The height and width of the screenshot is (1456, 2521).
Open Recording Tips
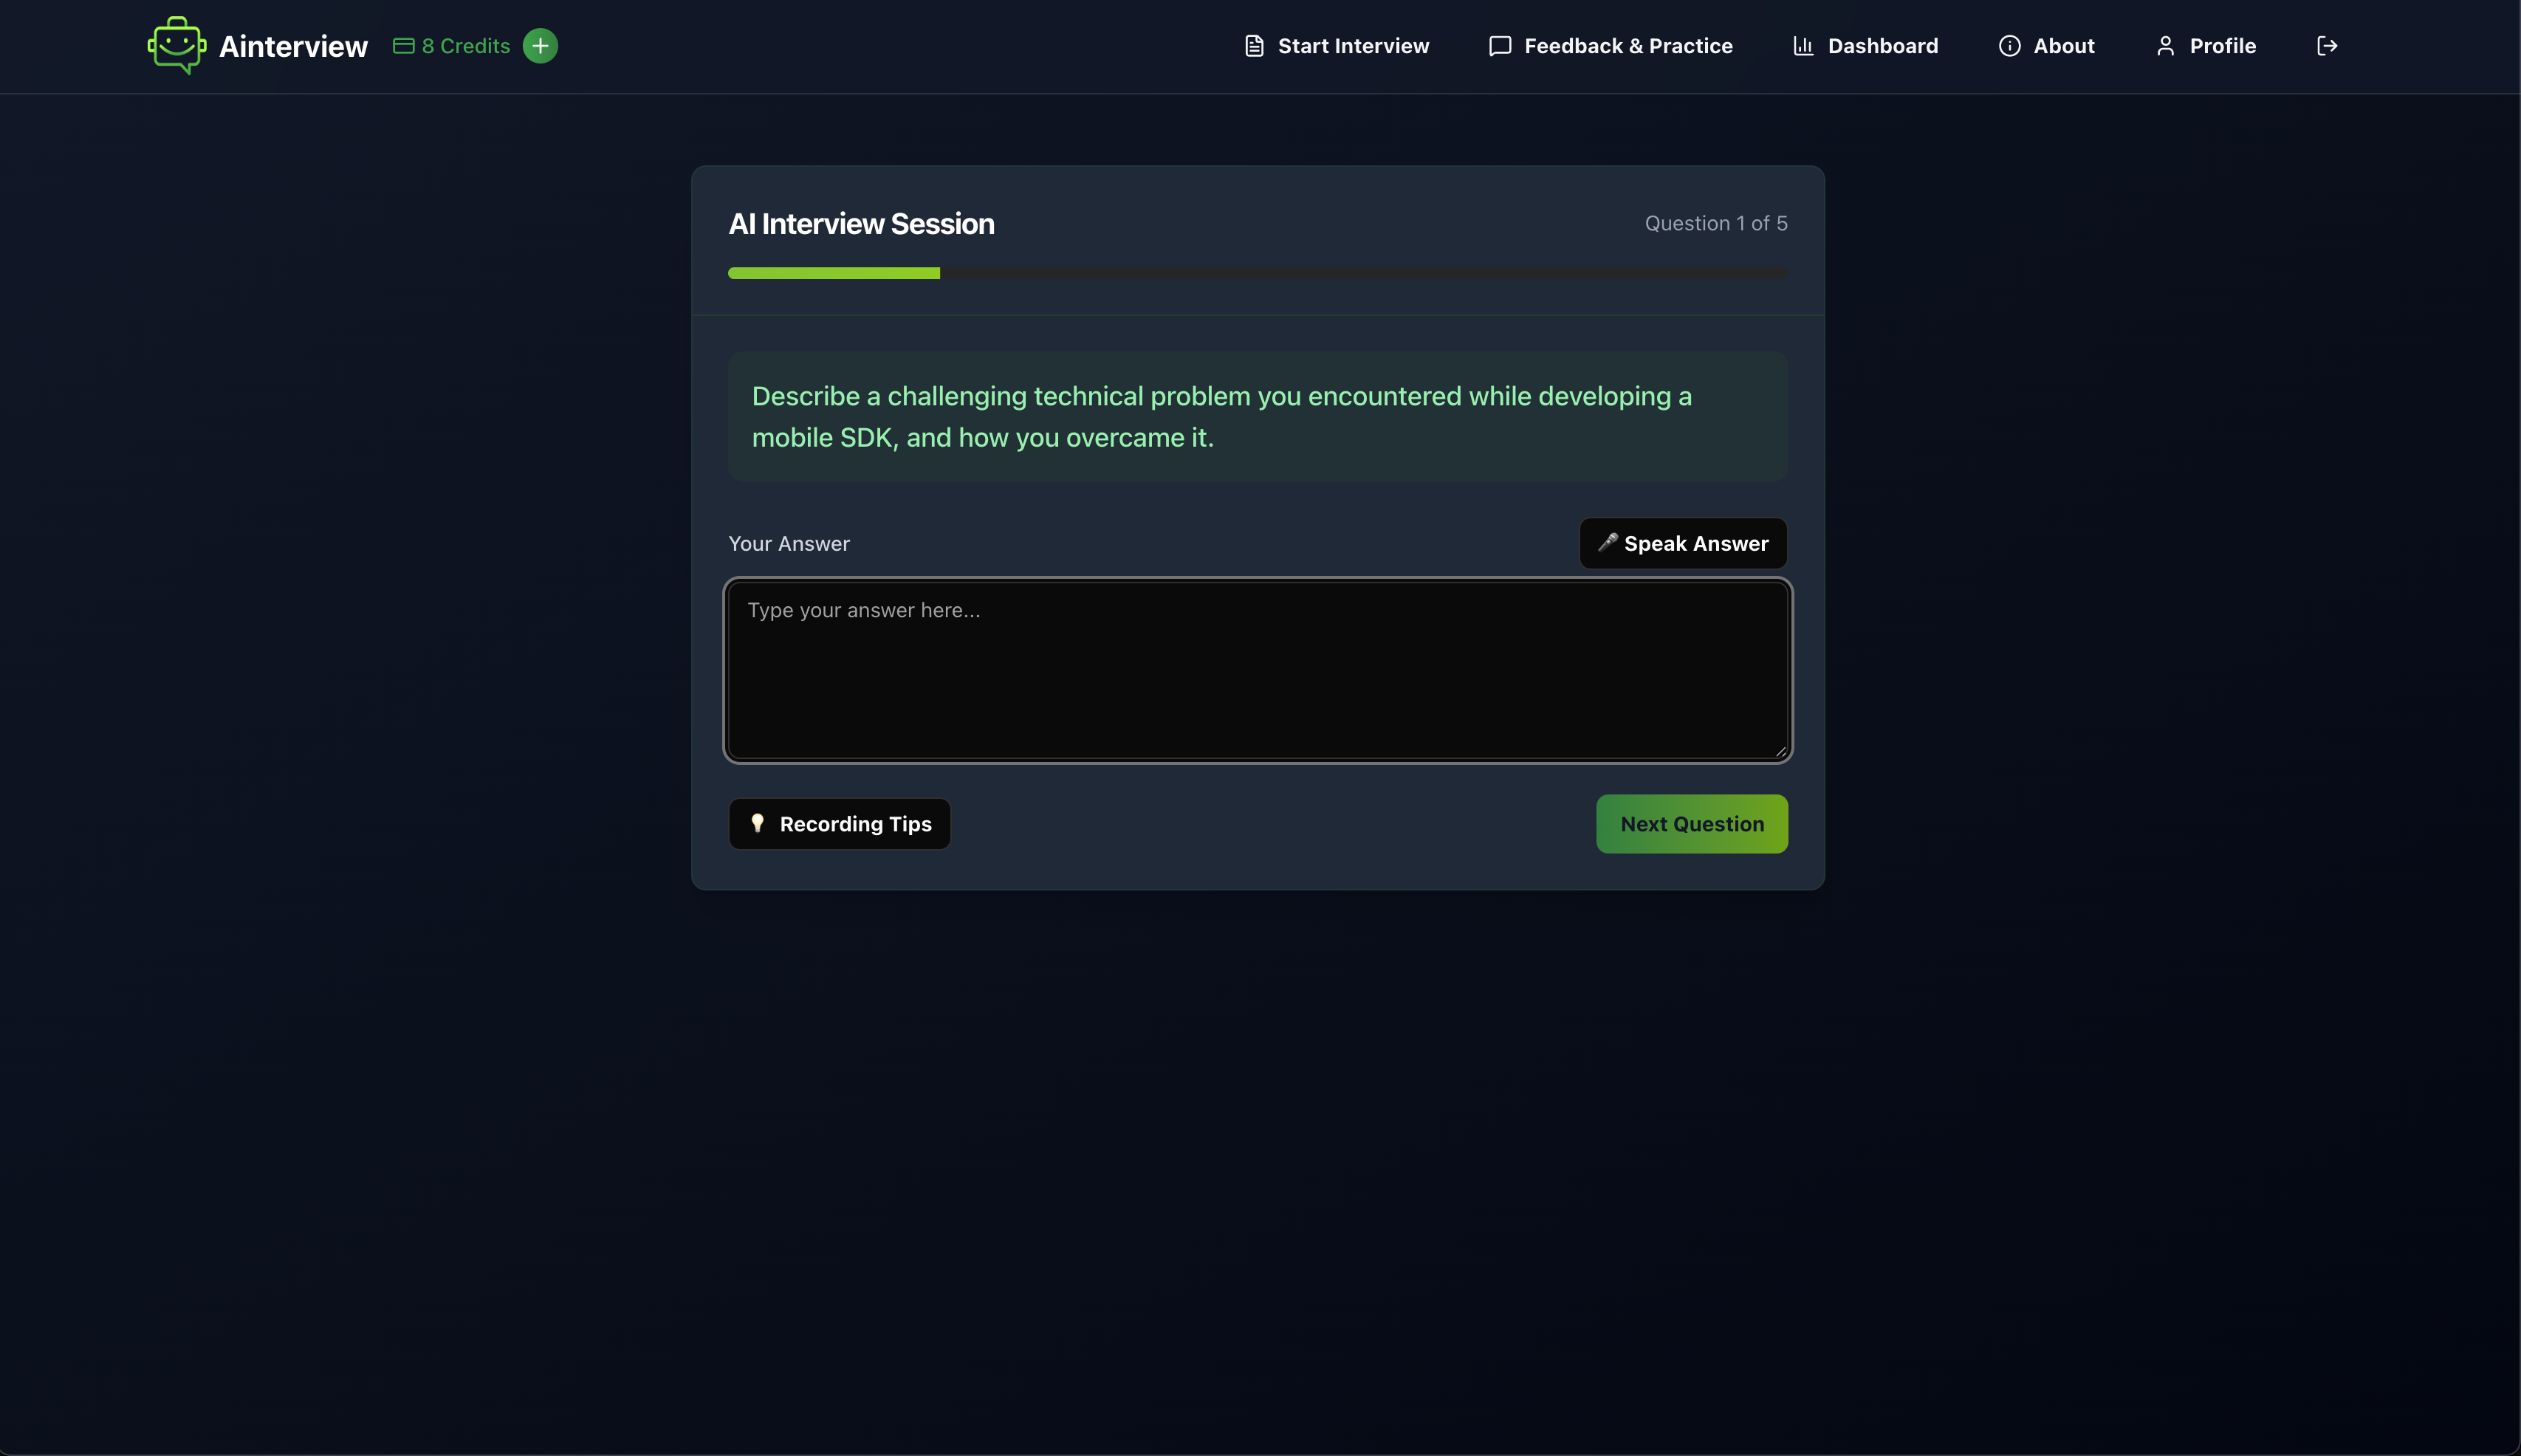(x=839, y=823)
